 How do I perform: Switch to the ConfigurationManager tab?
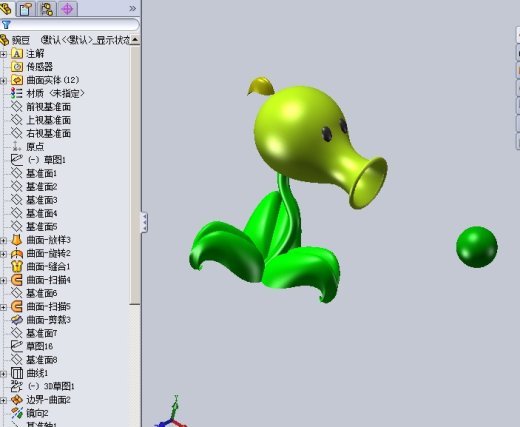[x=47, y=9]
